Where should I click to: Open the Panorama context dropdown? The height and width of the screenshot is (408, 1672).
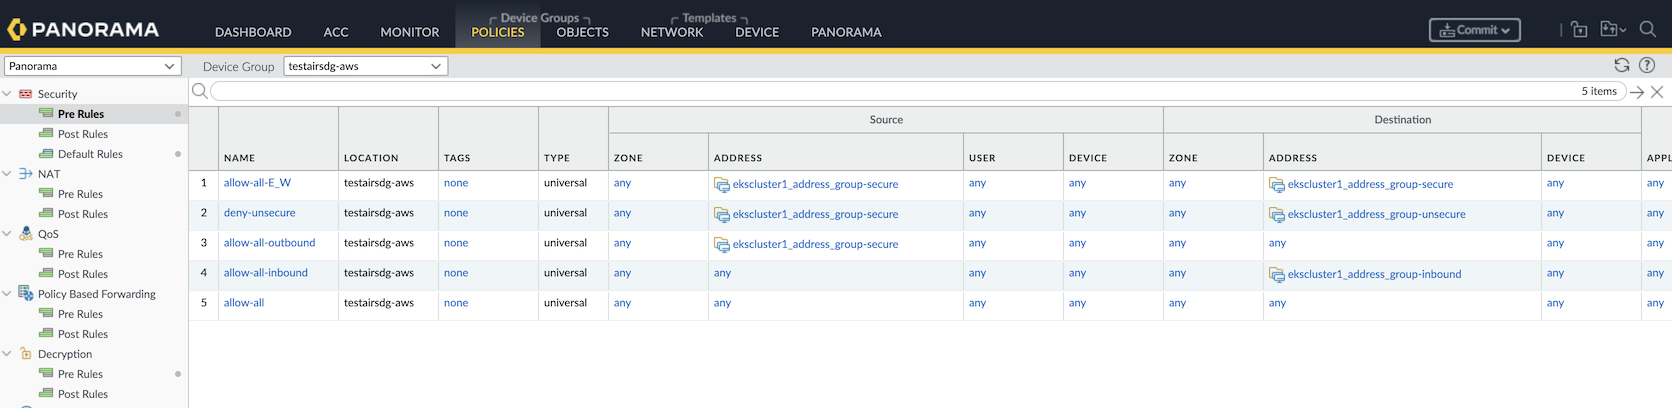[x=92, y=66]
